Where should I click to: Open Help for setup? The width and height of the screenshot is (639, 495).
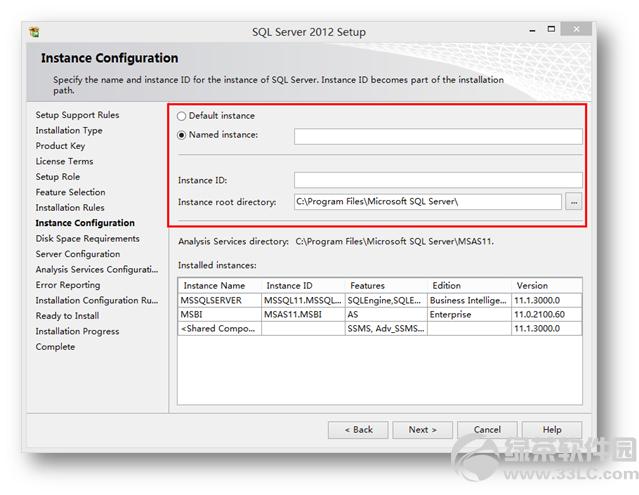click(x=552, y=430)
